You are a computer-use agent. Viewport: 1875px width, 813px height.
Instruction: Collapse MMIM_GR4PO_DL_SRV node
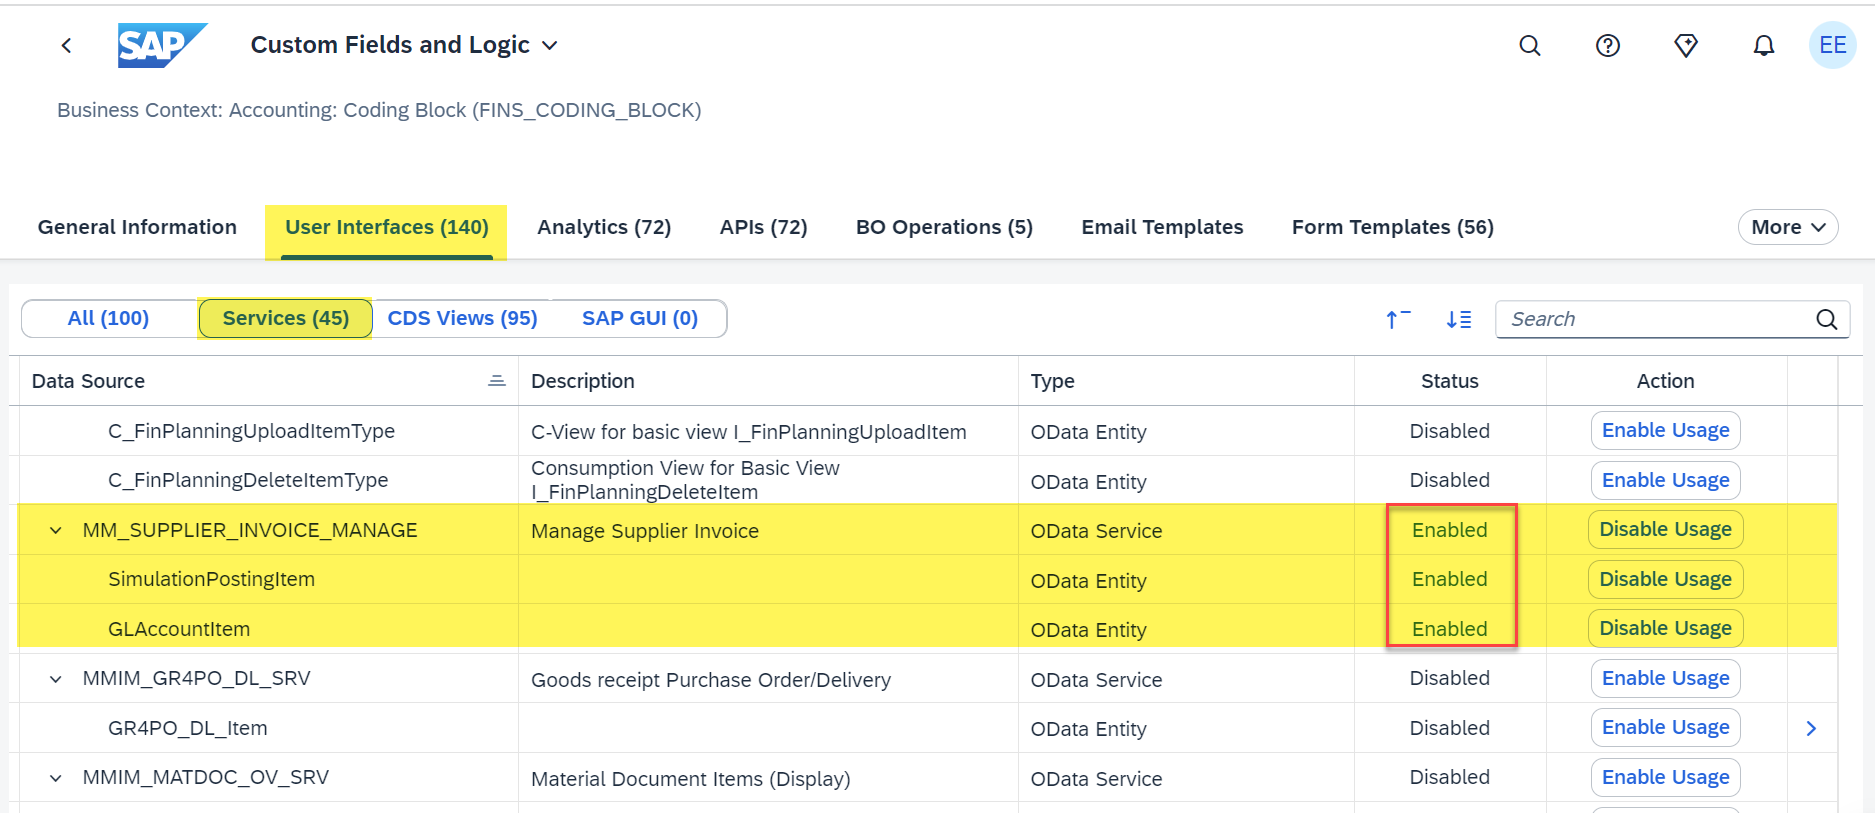pos(56,679)
